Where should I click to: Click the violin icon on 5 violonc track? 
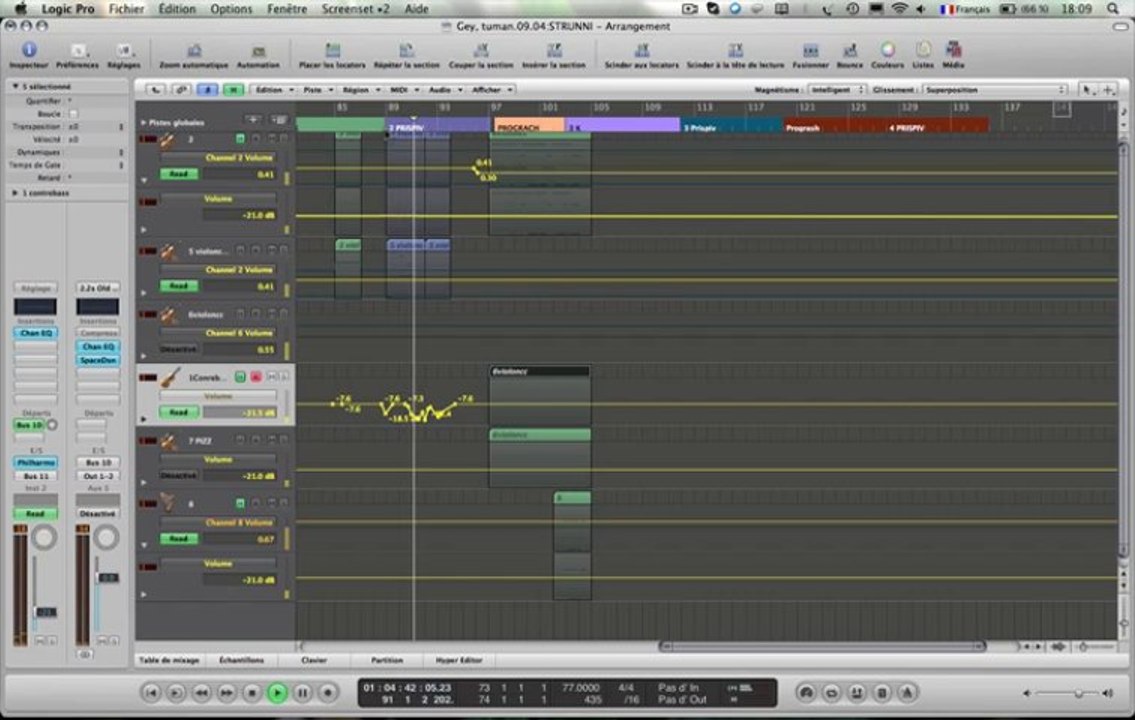click(169, 252)
